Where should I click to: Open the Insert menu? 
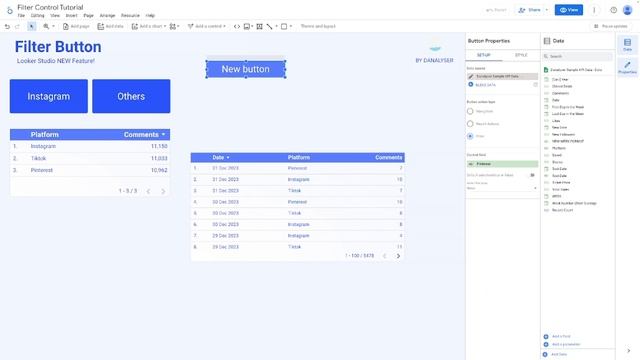tap(71, 16)
